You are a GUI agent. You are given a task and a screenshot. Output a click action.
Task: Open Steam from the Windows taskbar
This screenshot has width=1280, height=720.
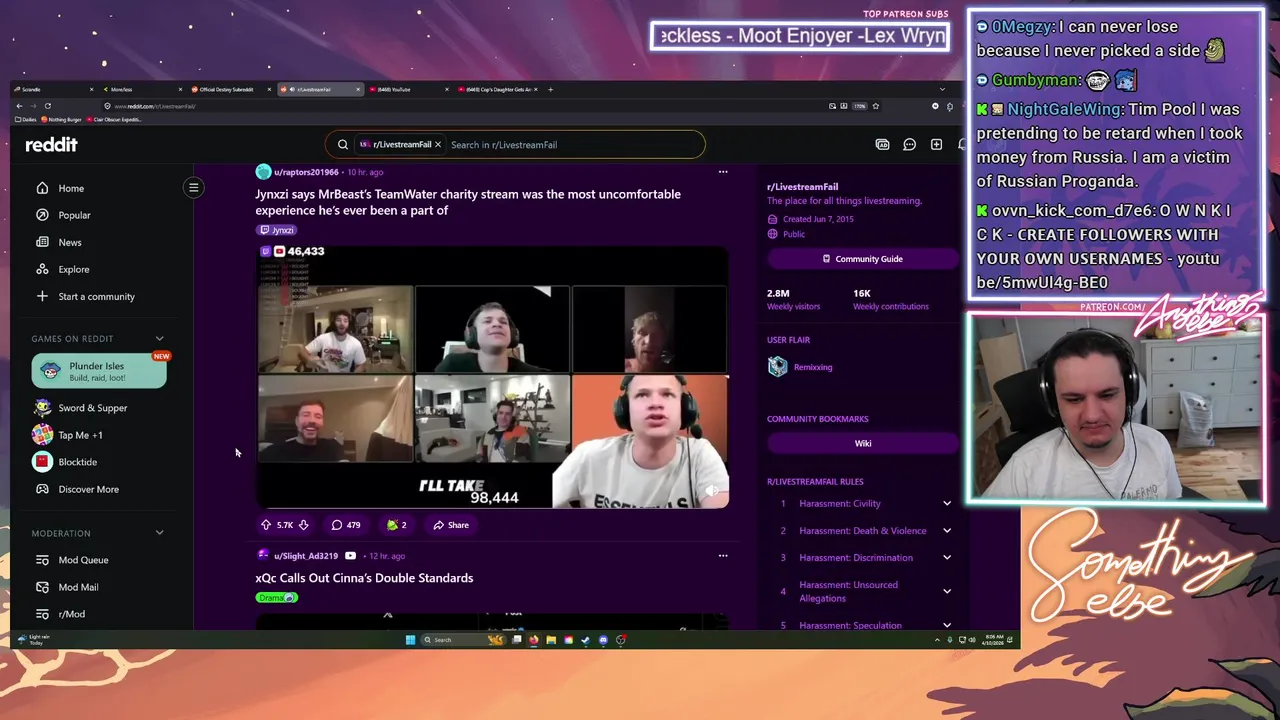(x=586, y=640)
